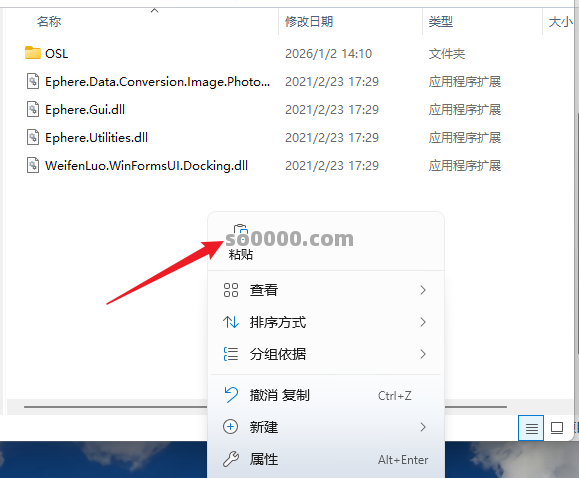Select 属性 properties menu entry

click(x=326, y=459)
